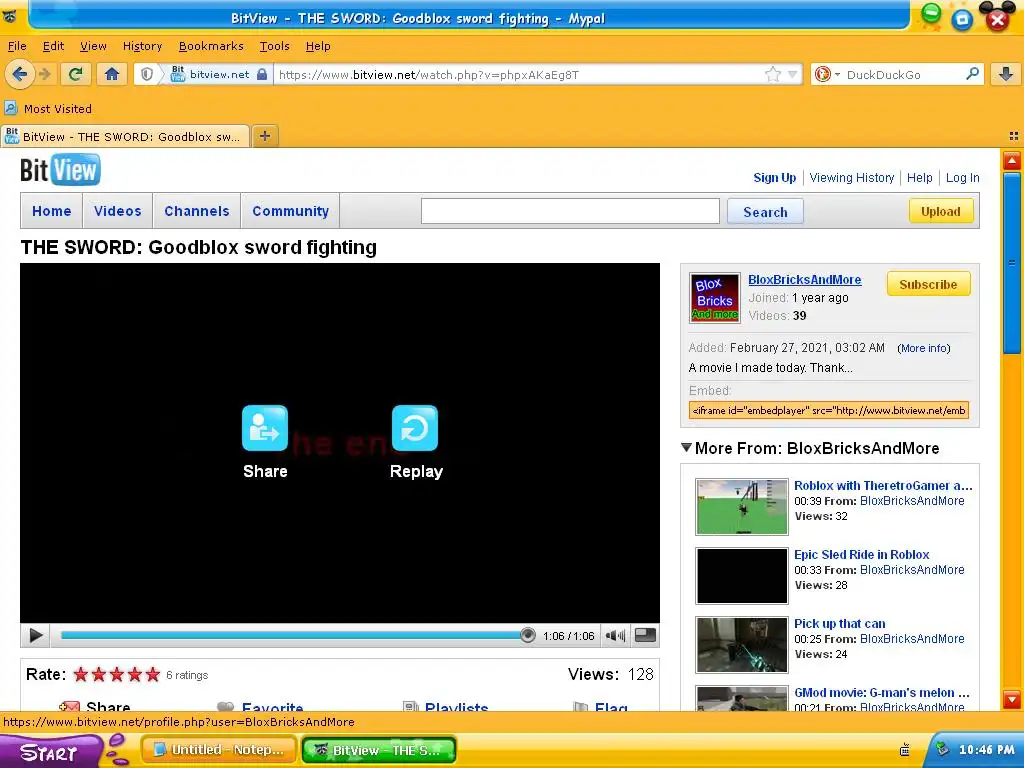
Task: Toggle the player fullscreen size icon
Action: click(x=645, y=635)
